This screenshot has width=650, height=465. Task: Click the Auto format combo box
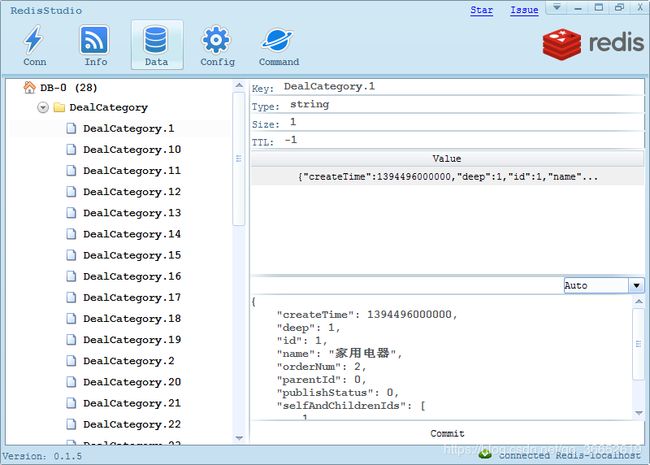tap(604, 286)
